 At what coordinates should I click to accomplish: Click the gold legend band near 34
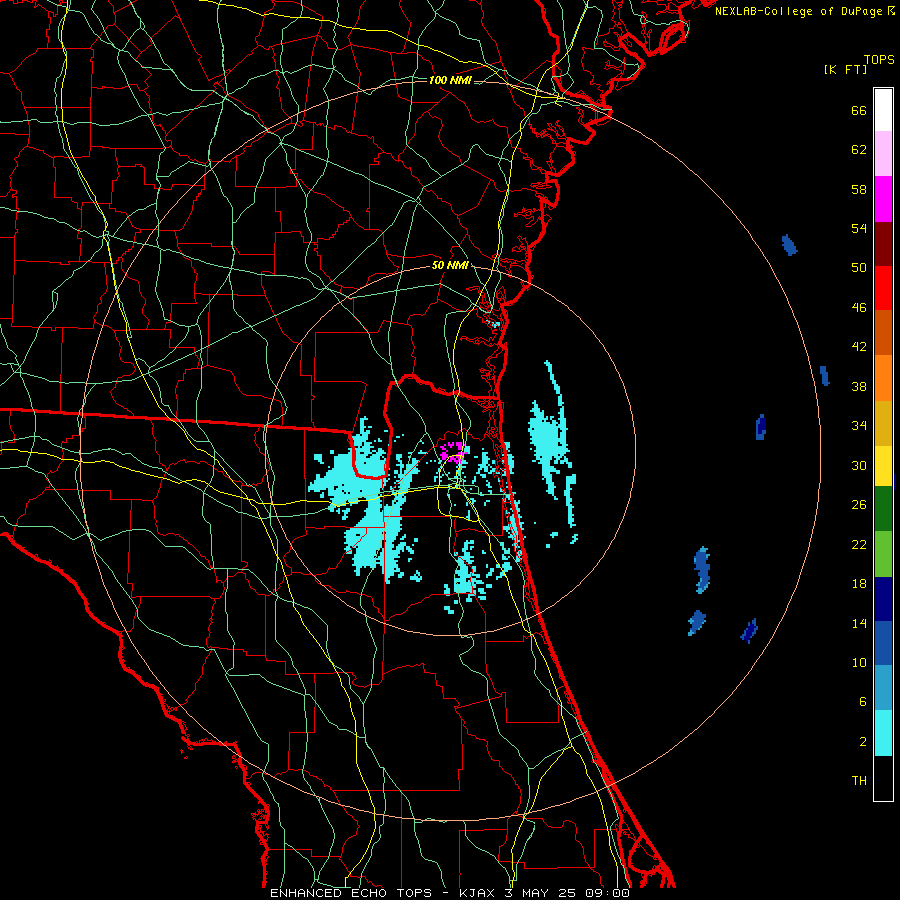tap(883, 423)
